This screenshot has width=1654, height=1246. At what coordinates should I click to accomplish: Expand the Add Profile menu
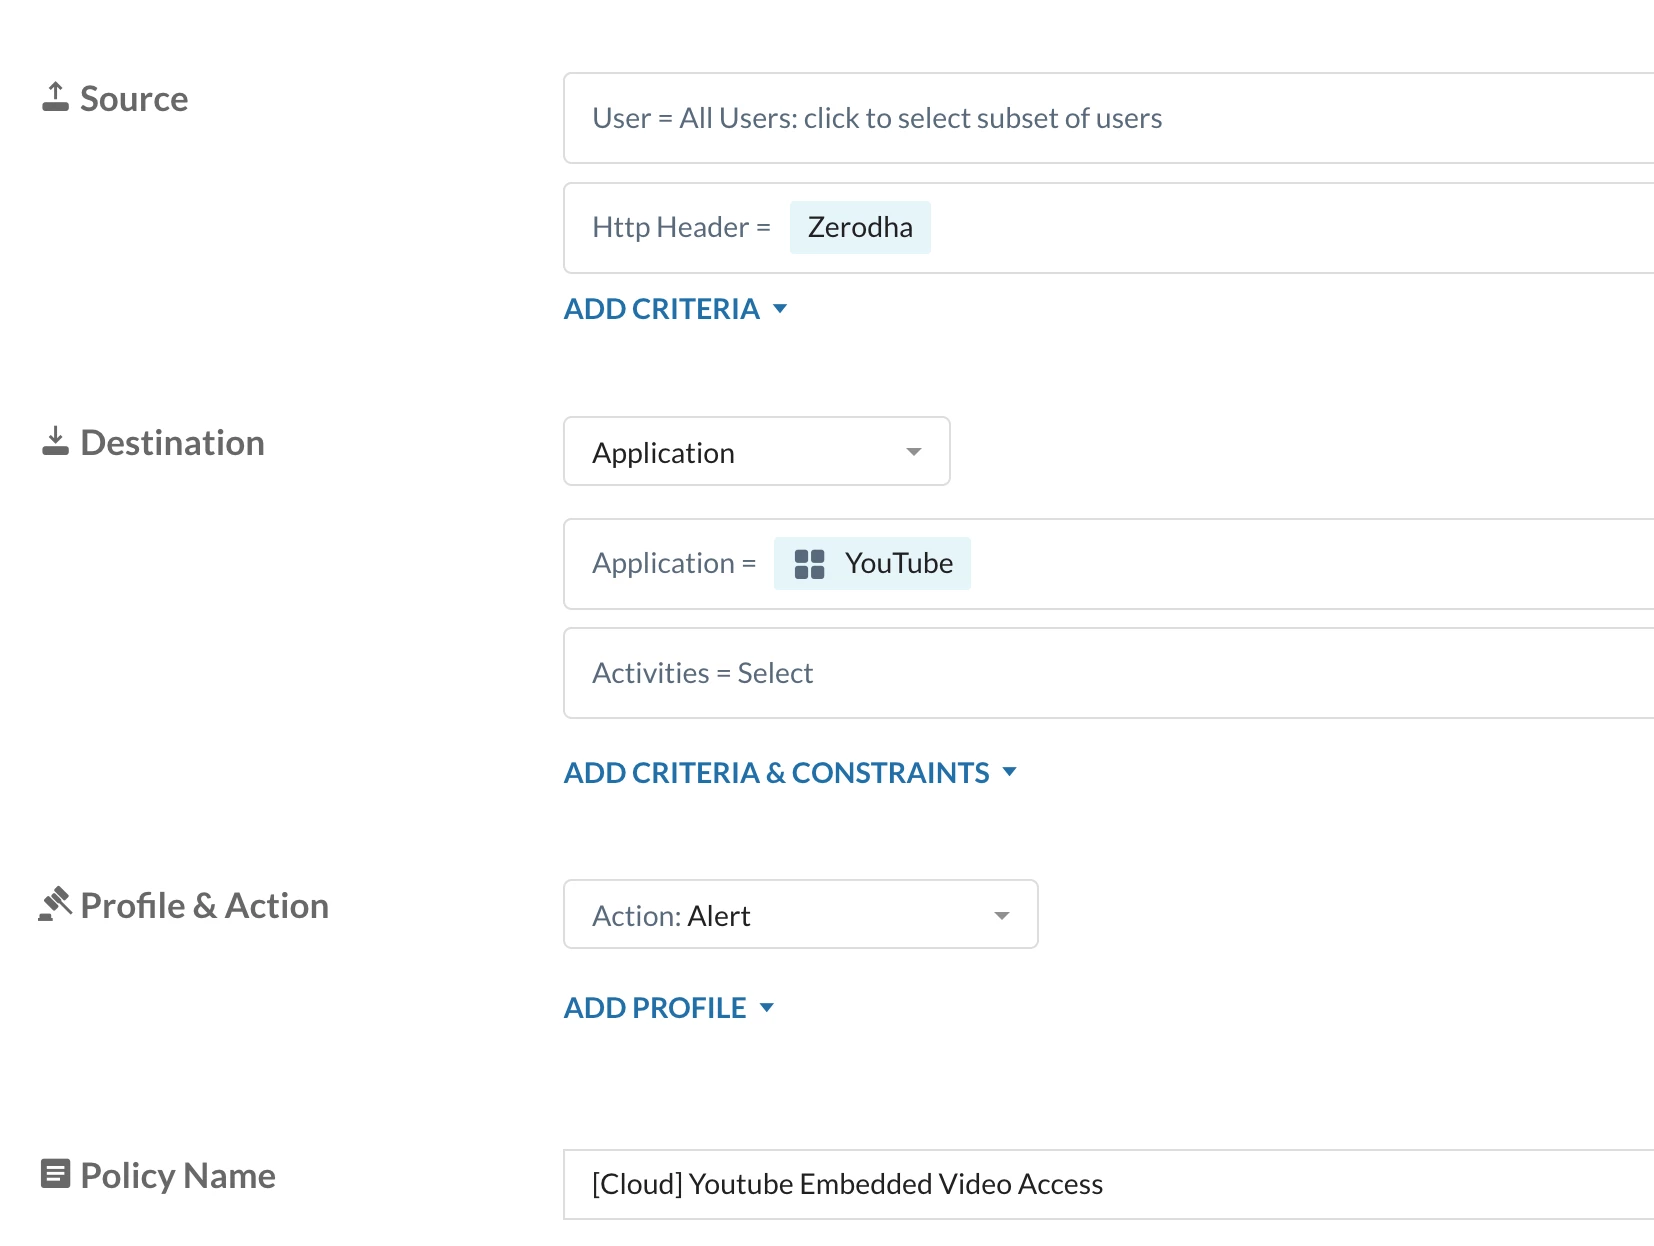click(x=655, y=1008)
